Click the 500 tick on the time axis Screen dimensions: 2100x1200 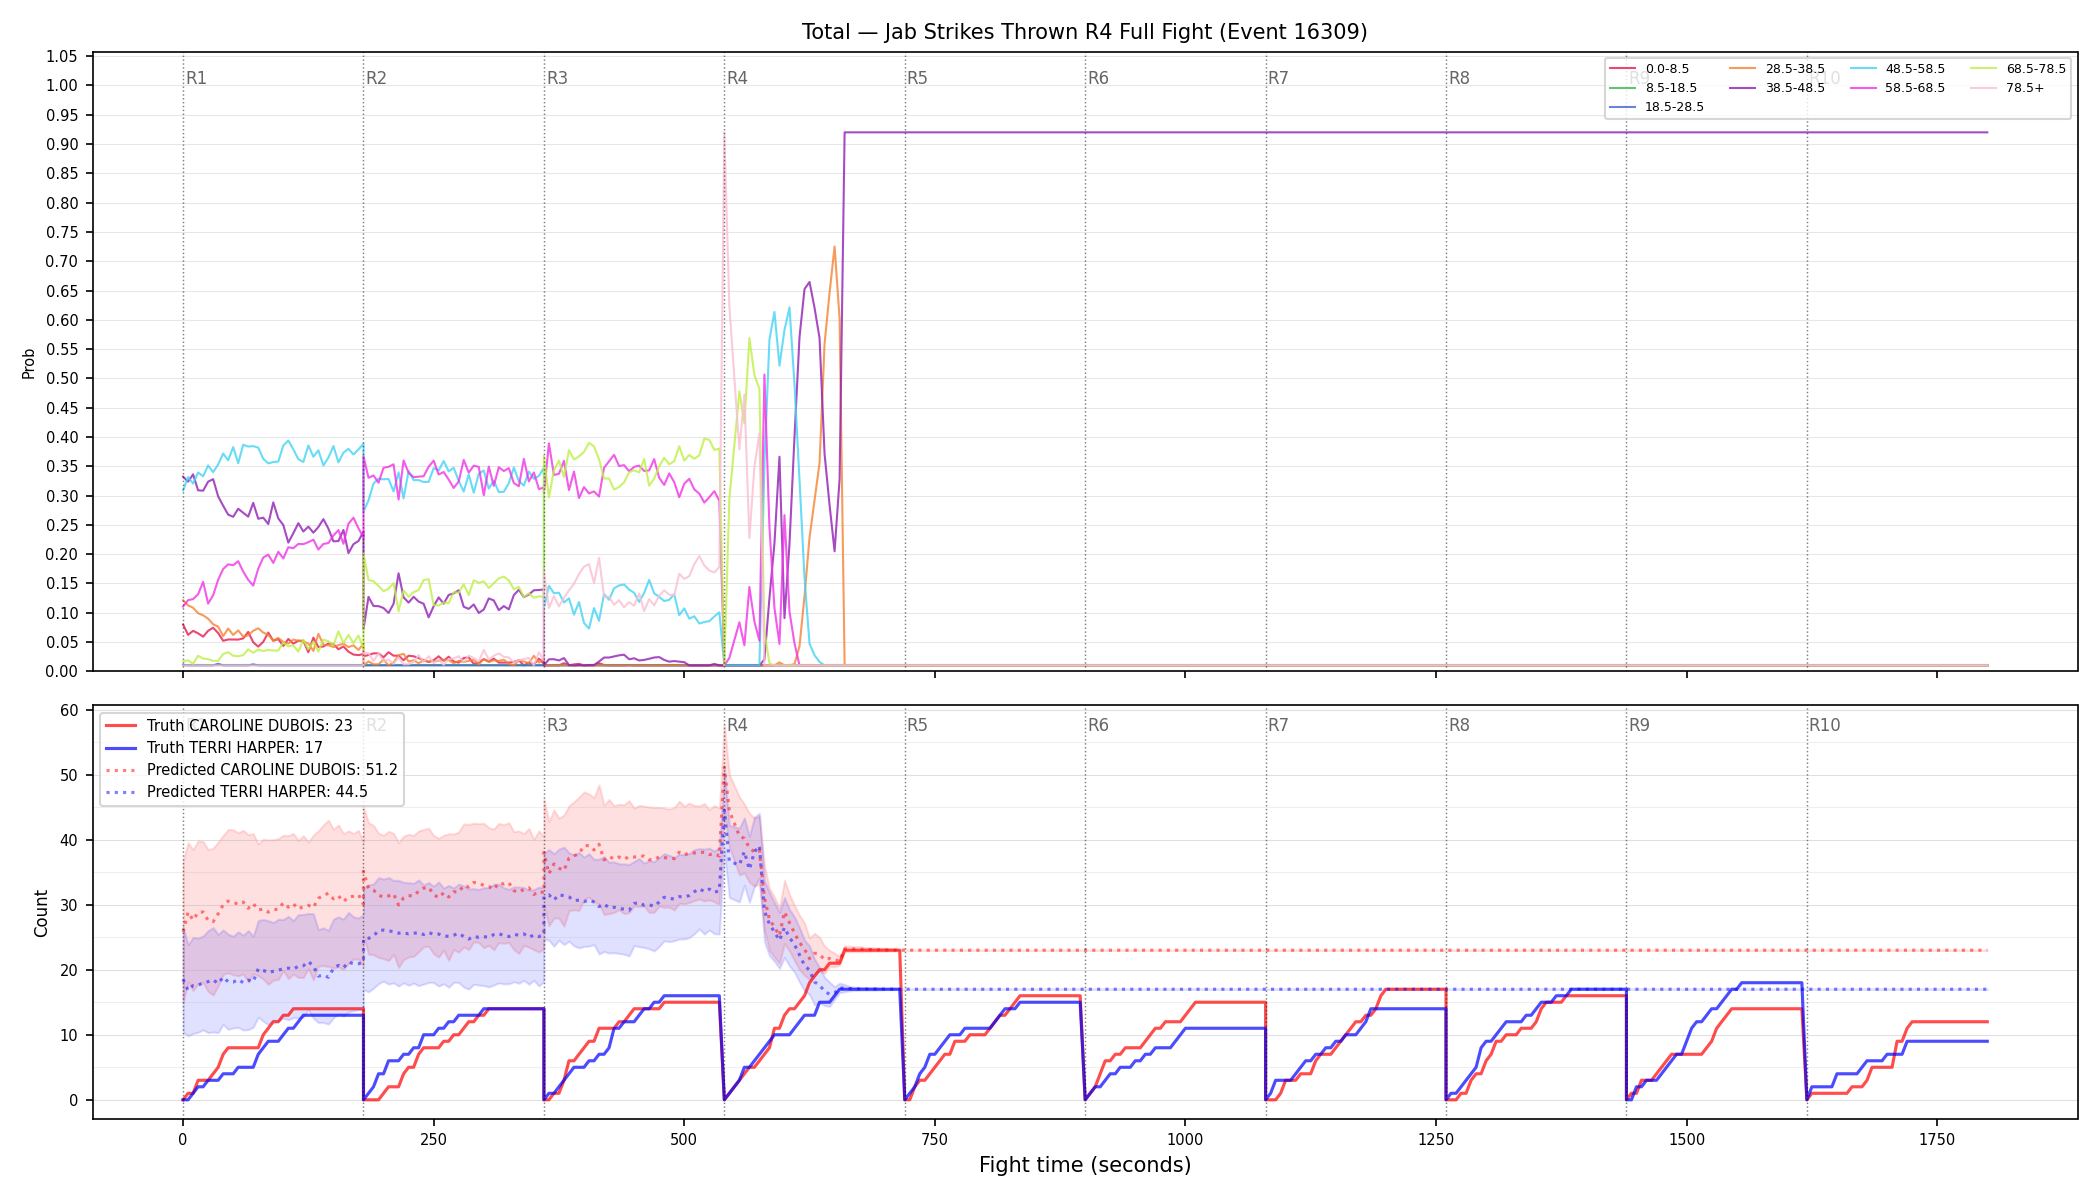[x=684, y=1139]
